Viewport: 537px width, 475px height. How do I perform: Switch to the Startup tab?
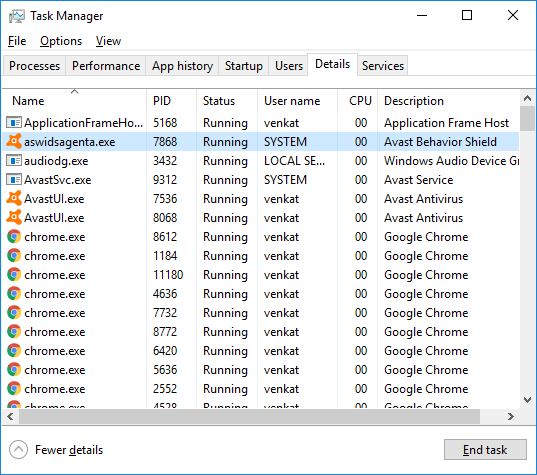[243, 66]
